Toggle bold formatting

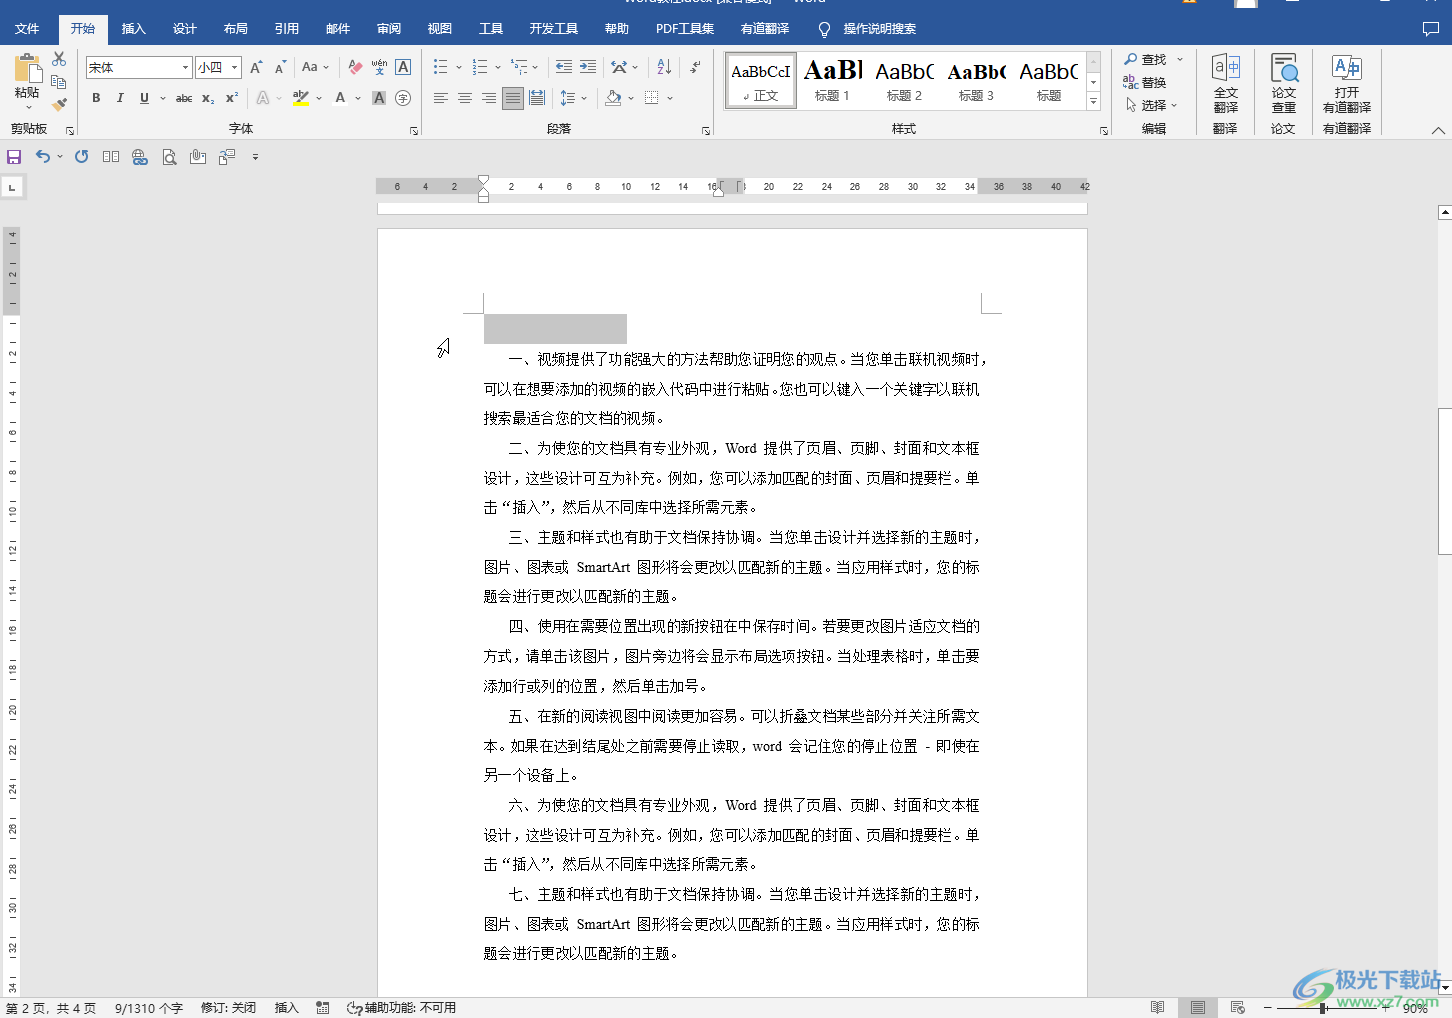[x=96, y=98]
